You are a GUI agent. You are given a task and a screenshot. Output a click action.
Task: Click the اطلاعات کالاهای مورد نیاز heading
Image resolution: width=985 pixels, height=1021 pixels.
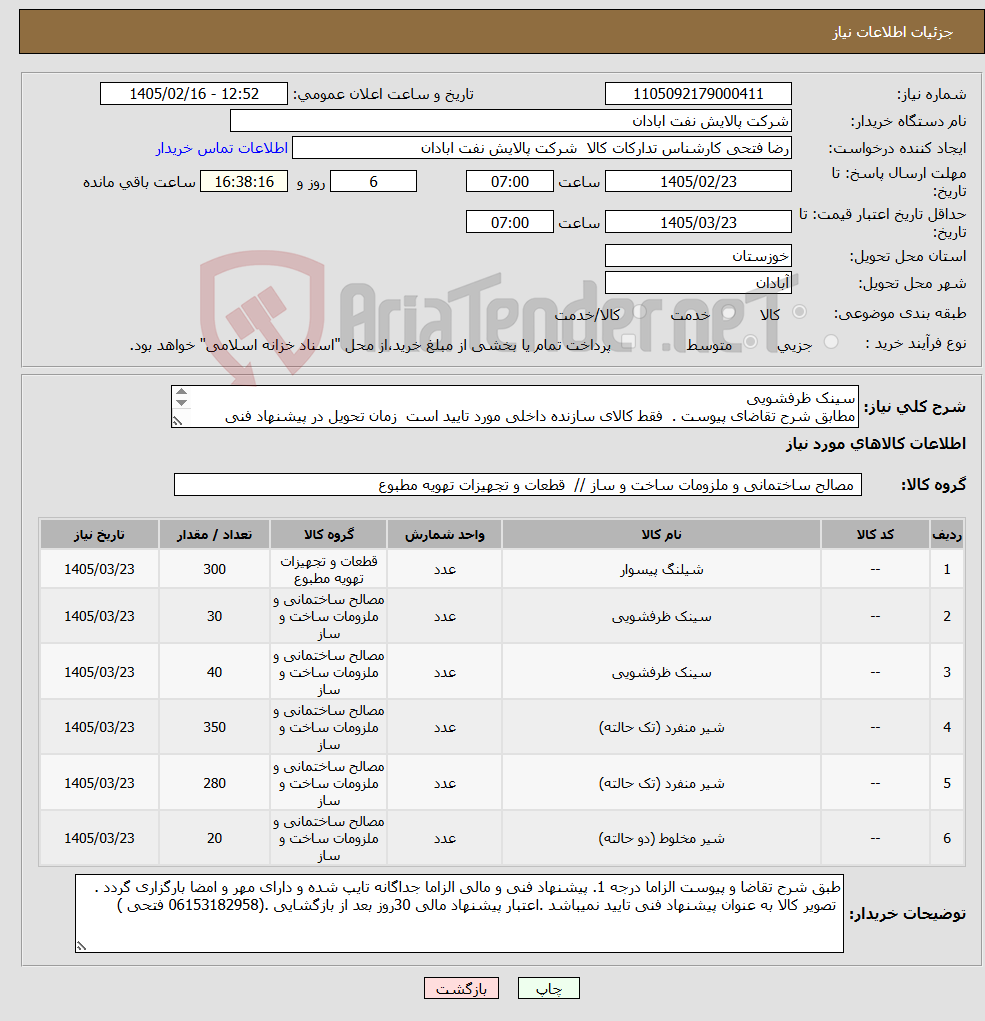click(x=876, y=444)
